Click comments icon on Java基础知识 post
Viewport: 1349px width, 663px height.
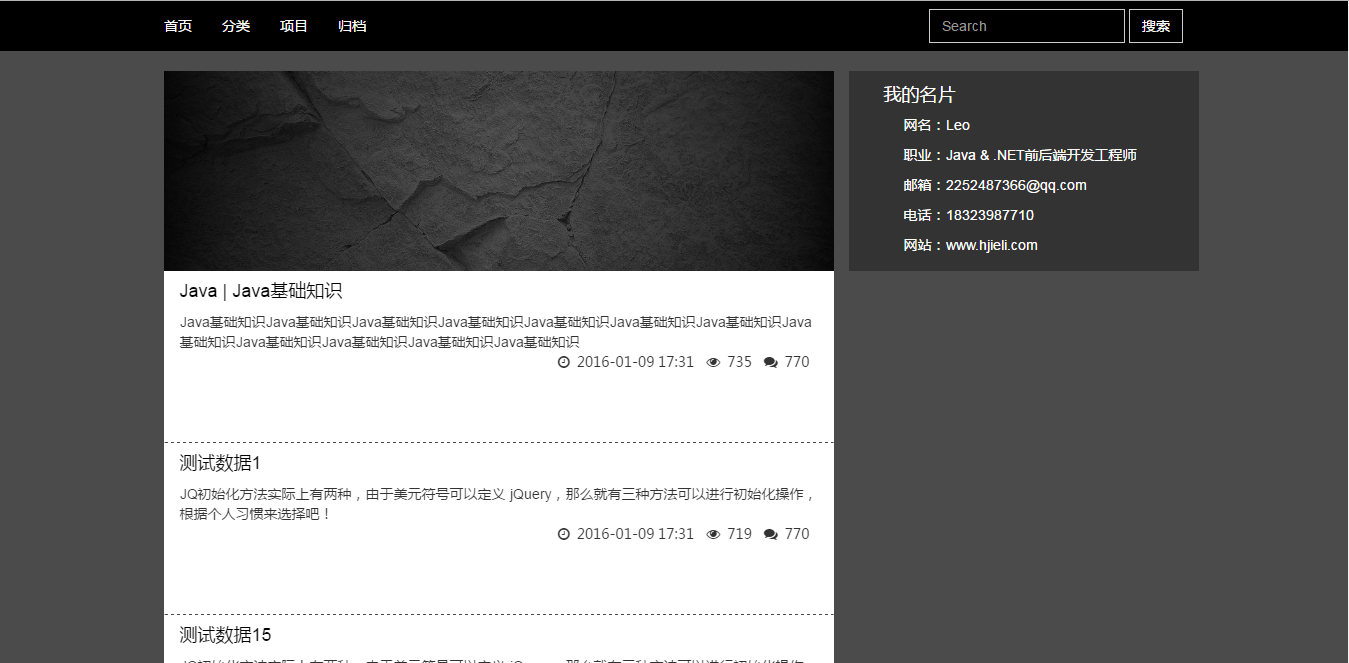770,362
